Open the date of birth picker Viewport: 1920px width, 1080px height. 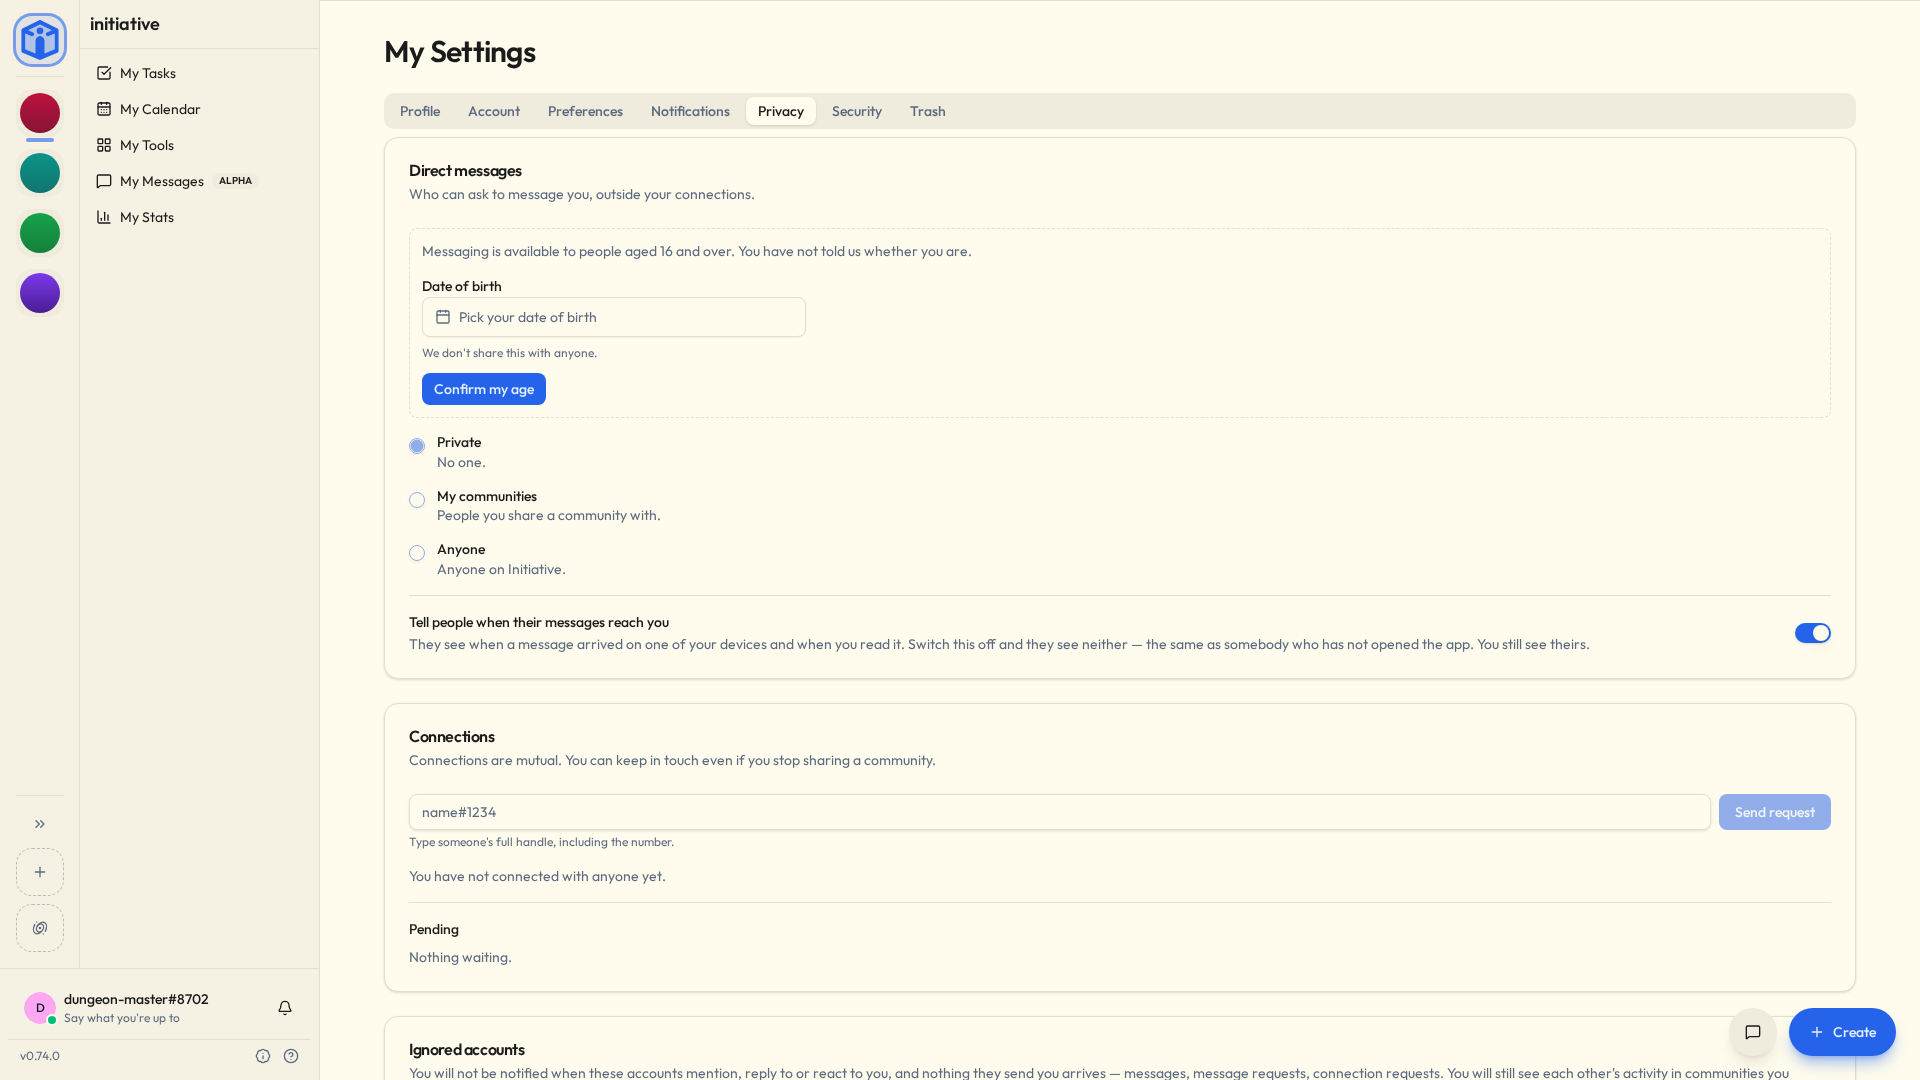pyautogui.click(x=614, y=317)
